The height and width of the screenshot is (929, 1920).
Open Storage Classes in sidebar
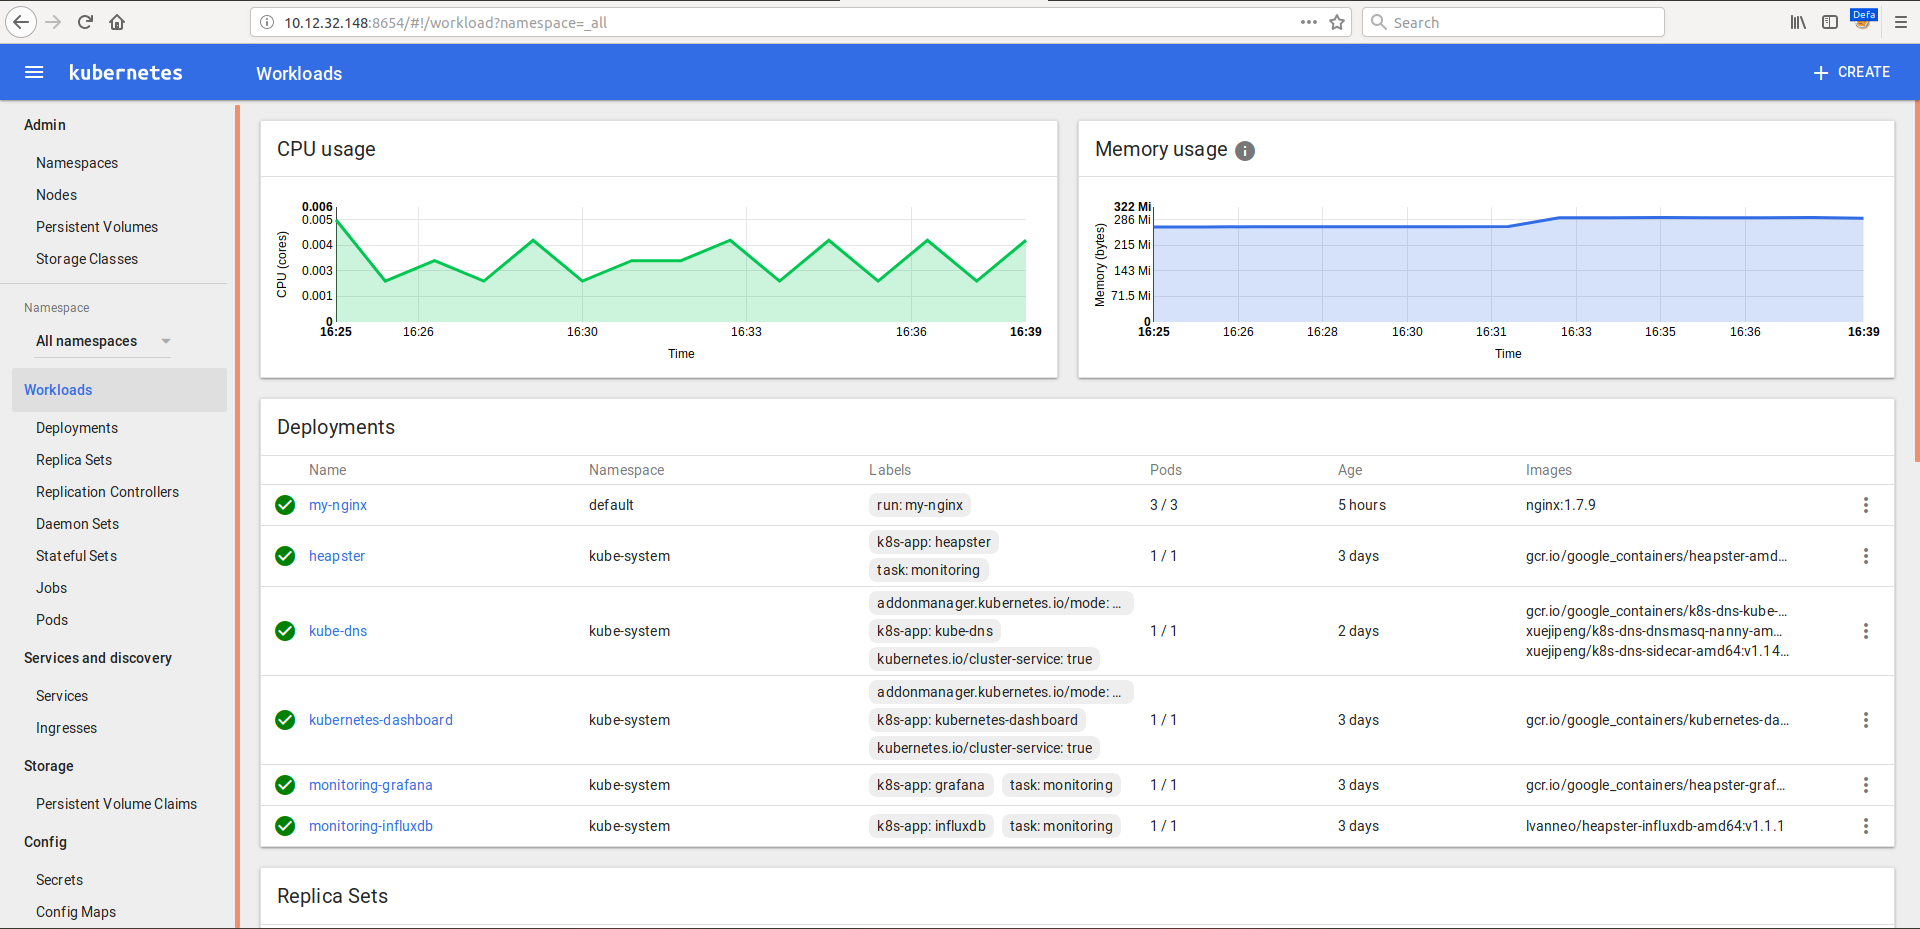(x=87, y=259)
